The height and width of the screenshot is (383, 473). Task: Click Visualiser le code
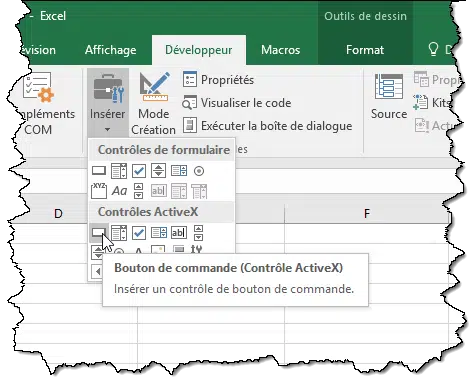(237, 103)
